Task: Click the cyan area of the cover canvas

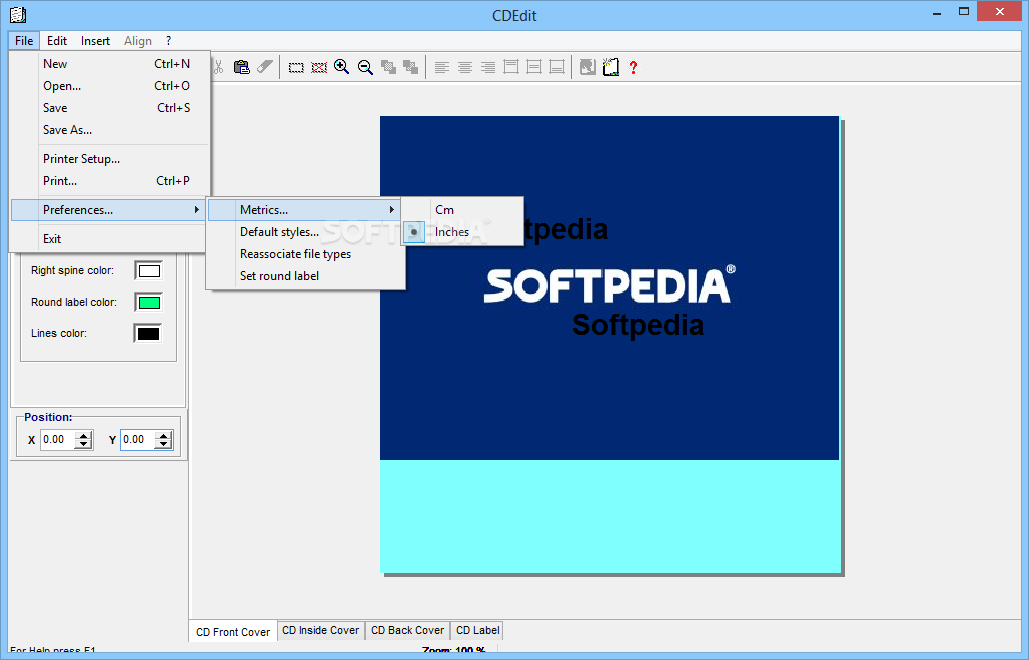Action: (610, 516)
